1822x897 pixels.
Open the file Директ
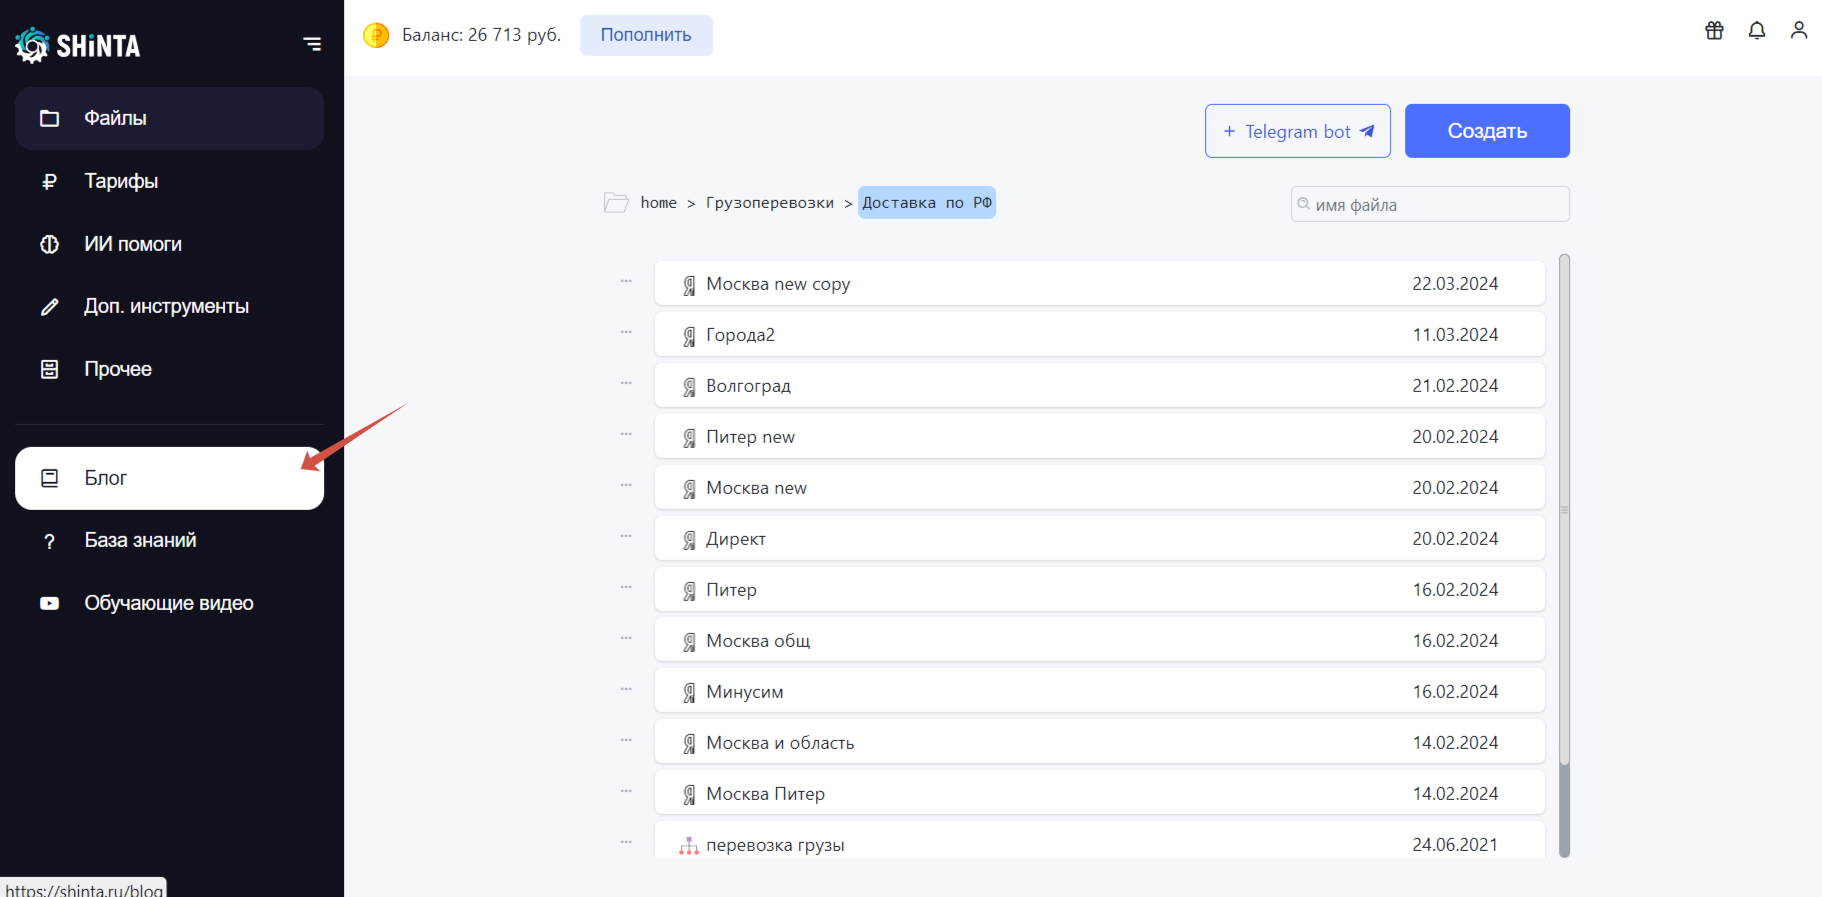click(1100, 539)
